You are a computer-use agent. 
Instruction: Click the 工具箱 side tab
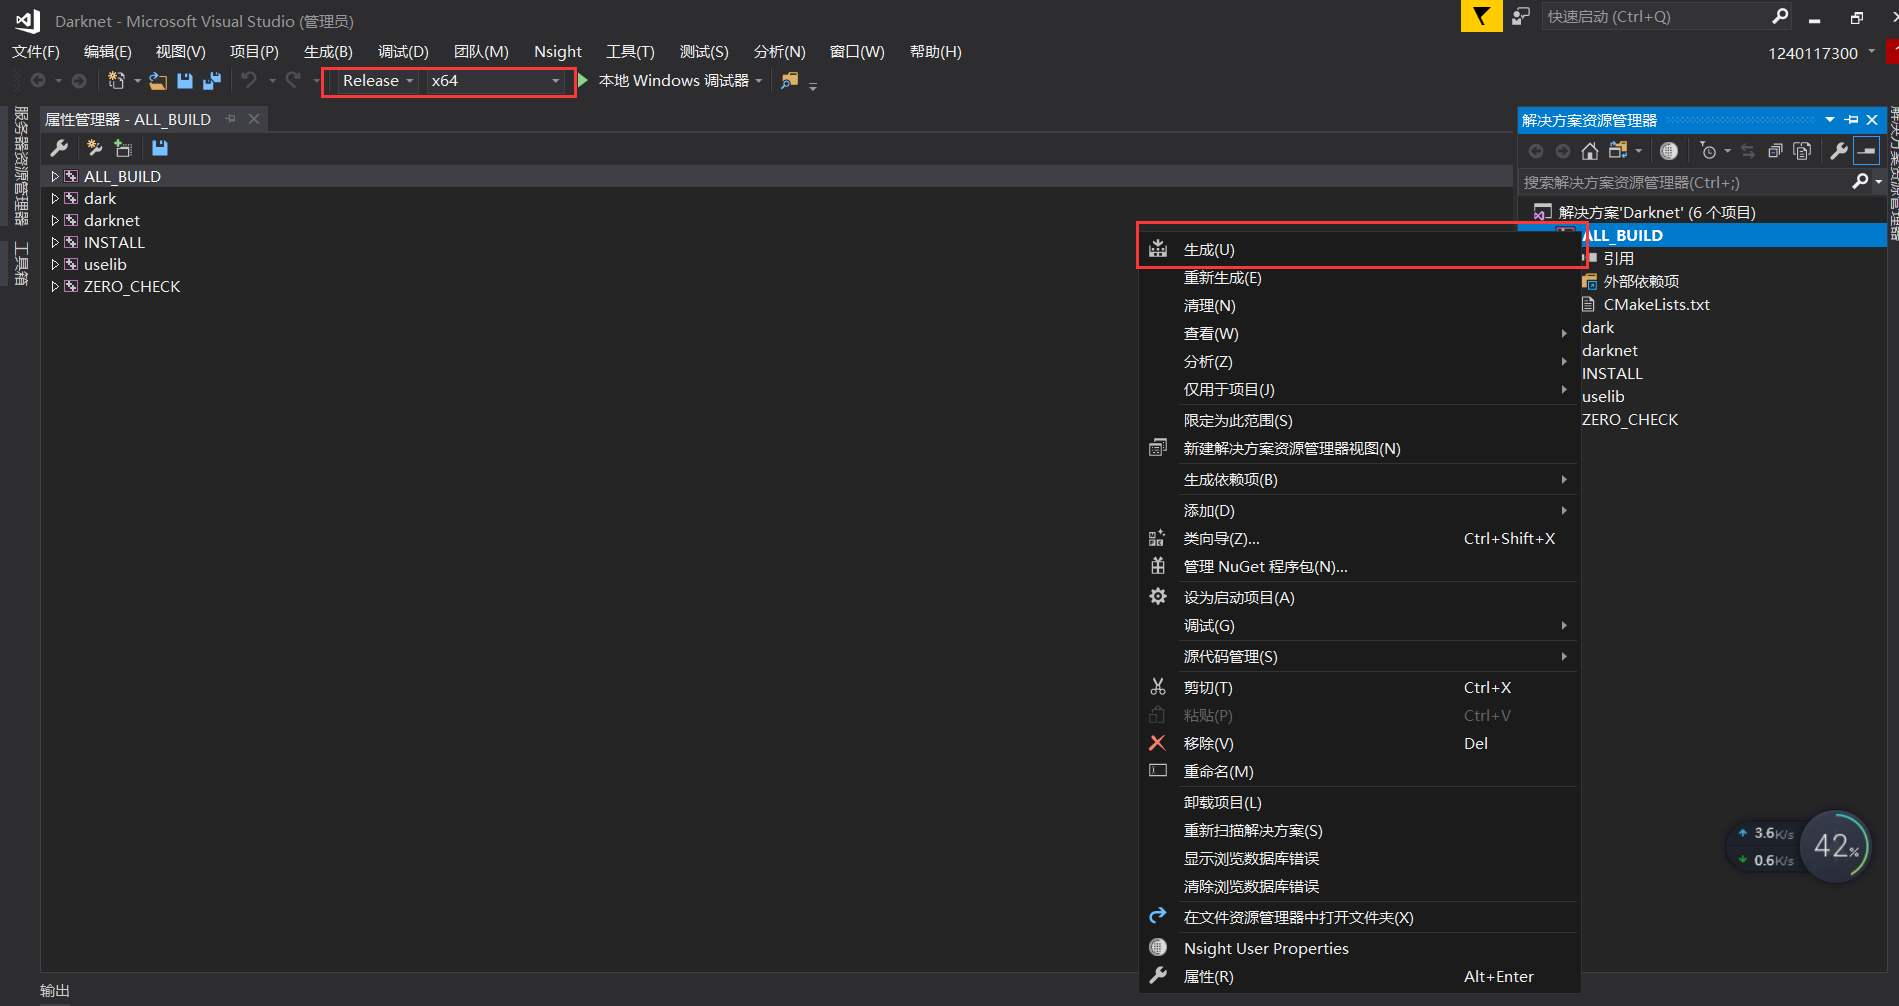pos(21,263)
